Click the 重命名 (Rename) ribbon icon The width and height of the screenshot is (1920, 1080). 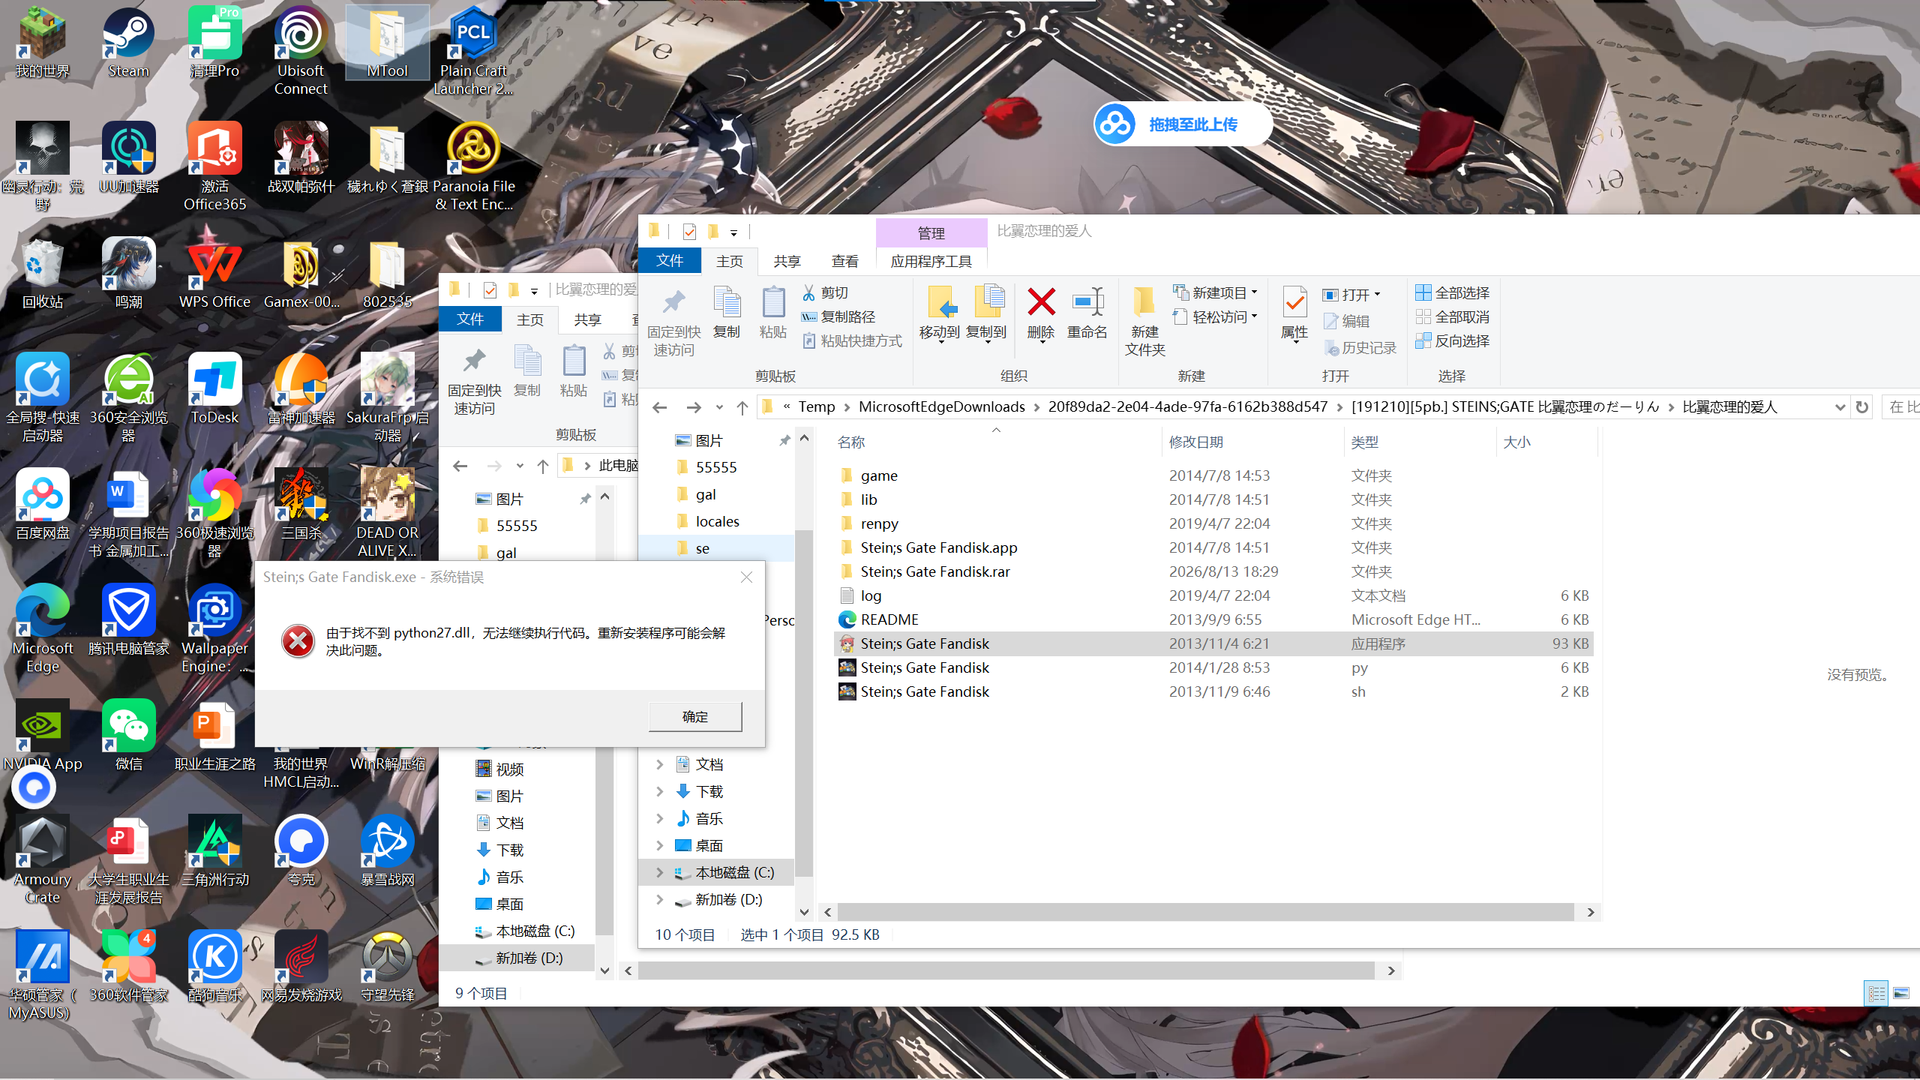pos(1087,313)
